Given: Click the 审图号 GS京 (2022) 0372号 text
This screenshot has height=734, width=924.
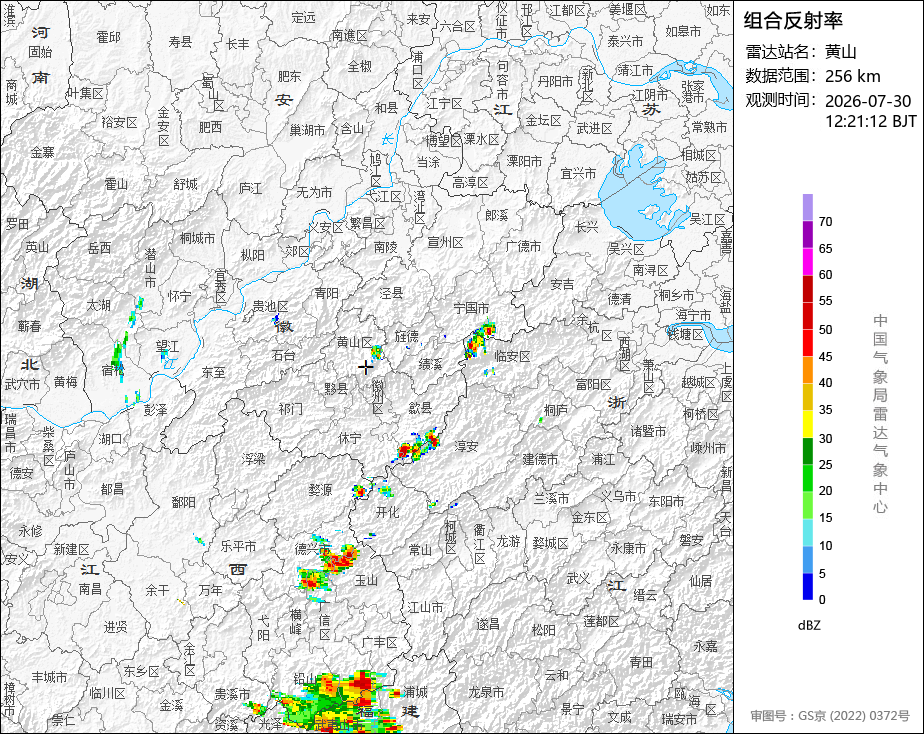Looking at the screenshot, I should tap(830, 716).
